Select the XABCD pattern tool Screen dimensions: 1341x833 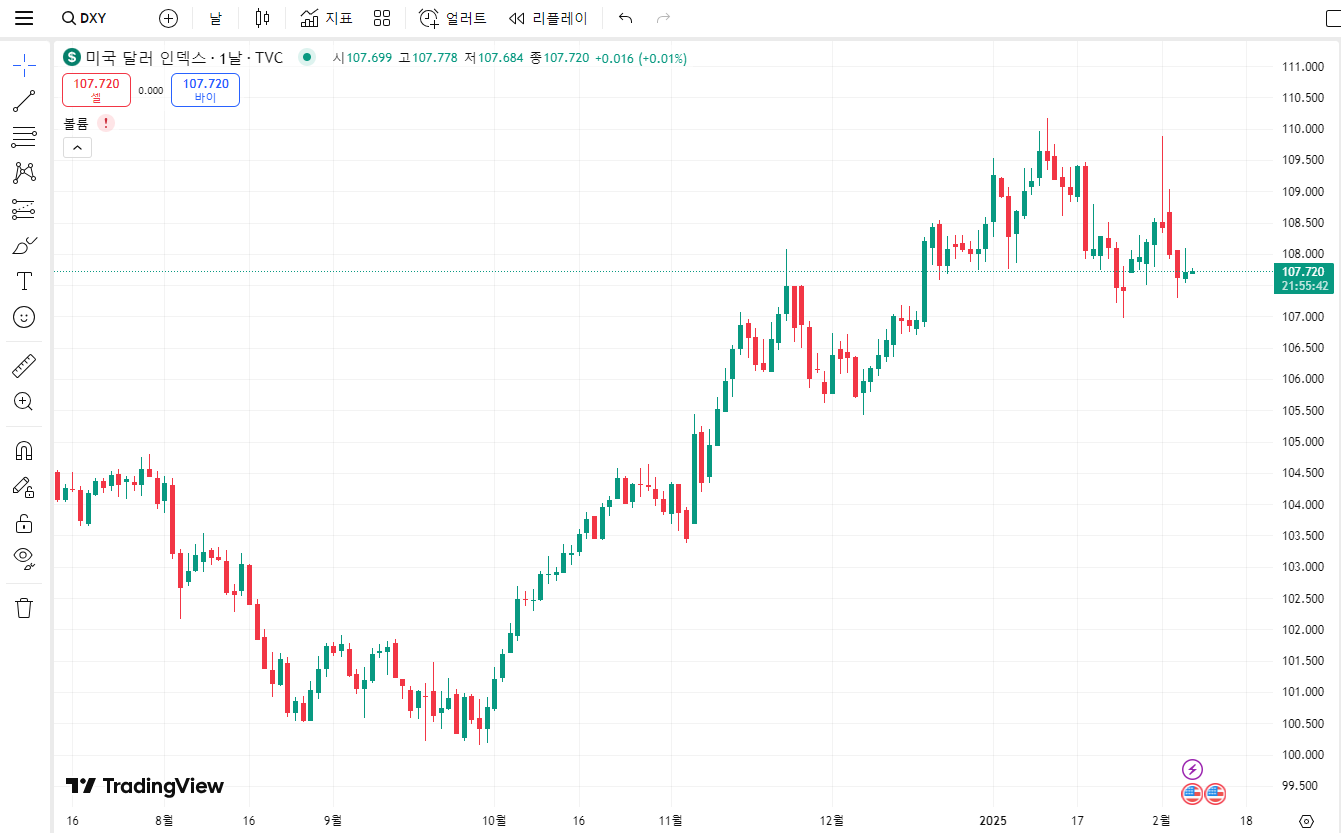24,173
